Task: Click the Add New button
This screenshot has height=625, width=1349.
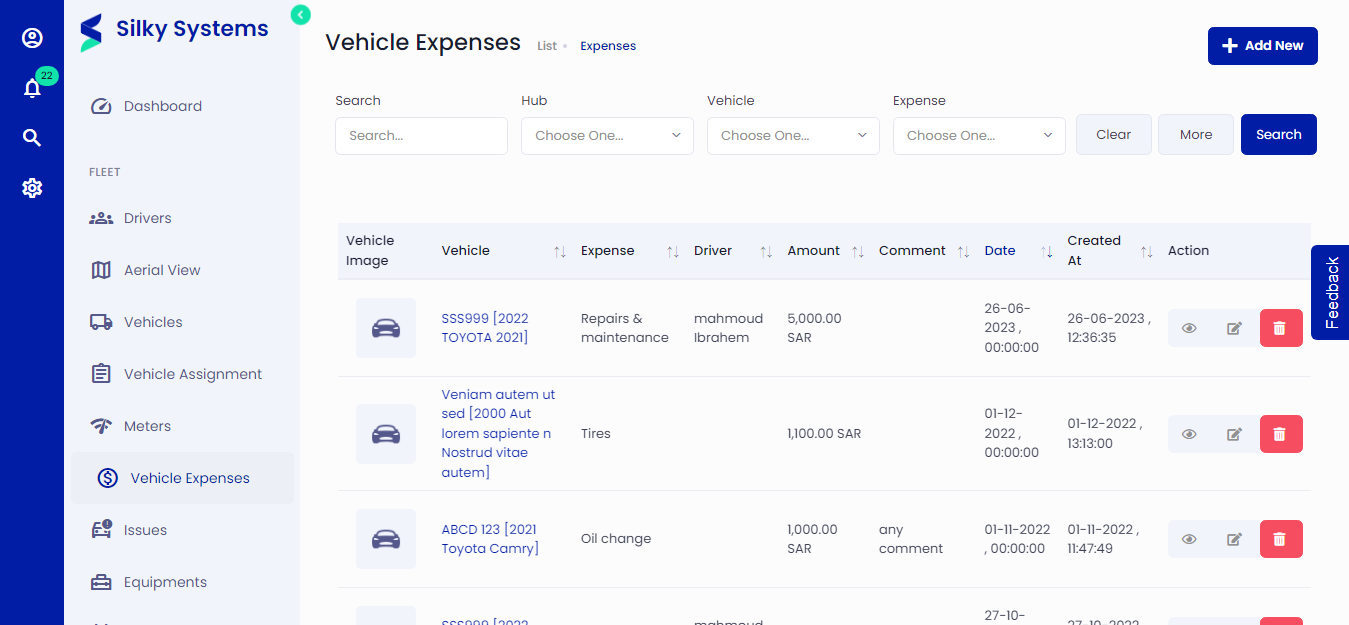Action: point(1262,45)
